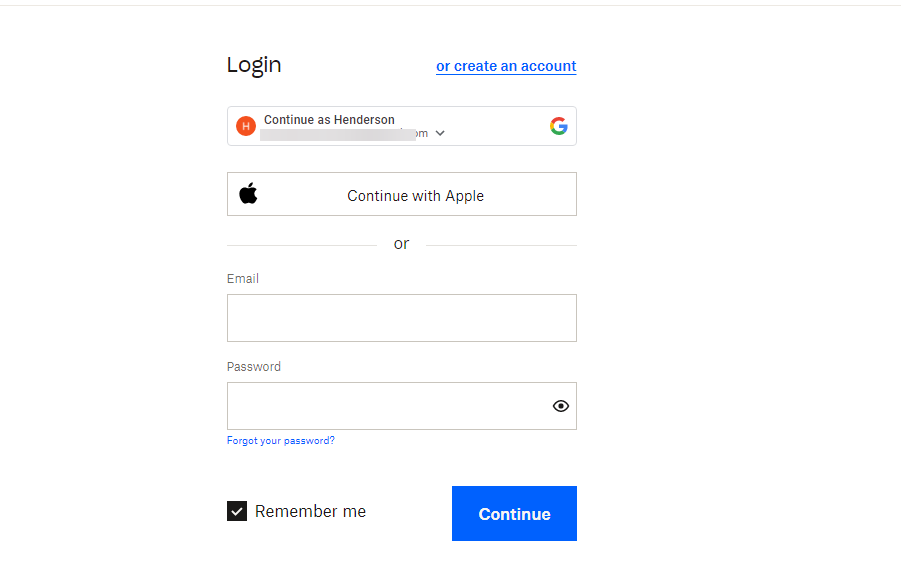Click the orange H profile avatar
This screenshot has width=901, height=573.
(246, 126)
